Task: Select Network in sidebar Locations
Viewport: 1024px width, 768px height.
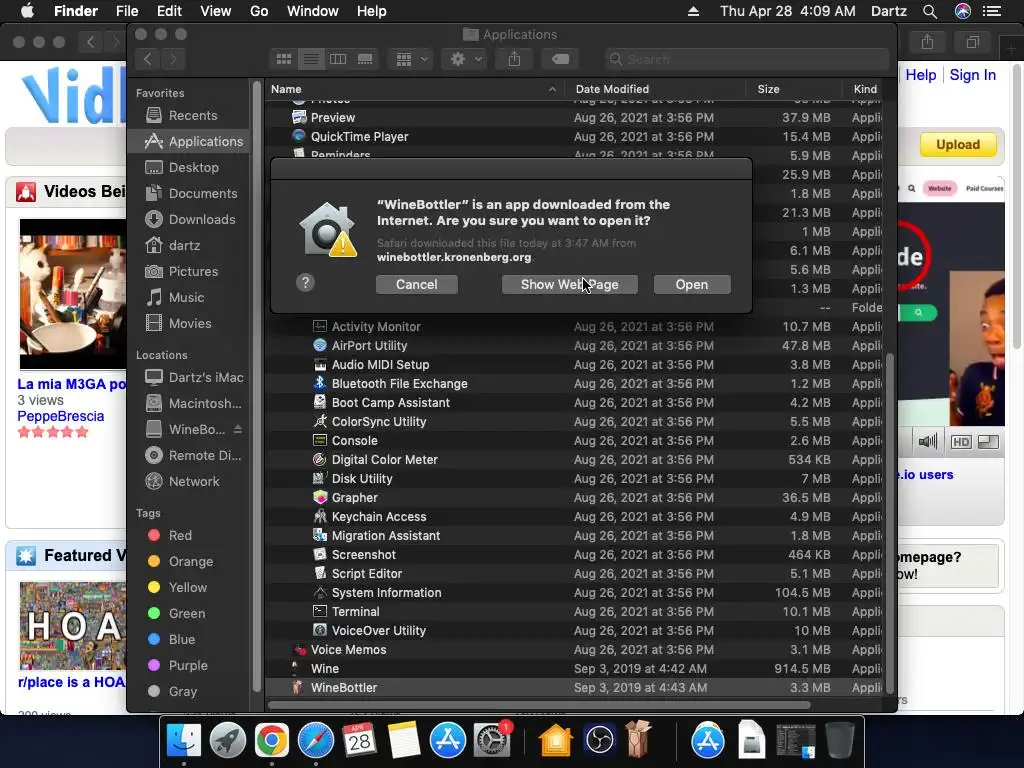Action: tap(188, 481)
